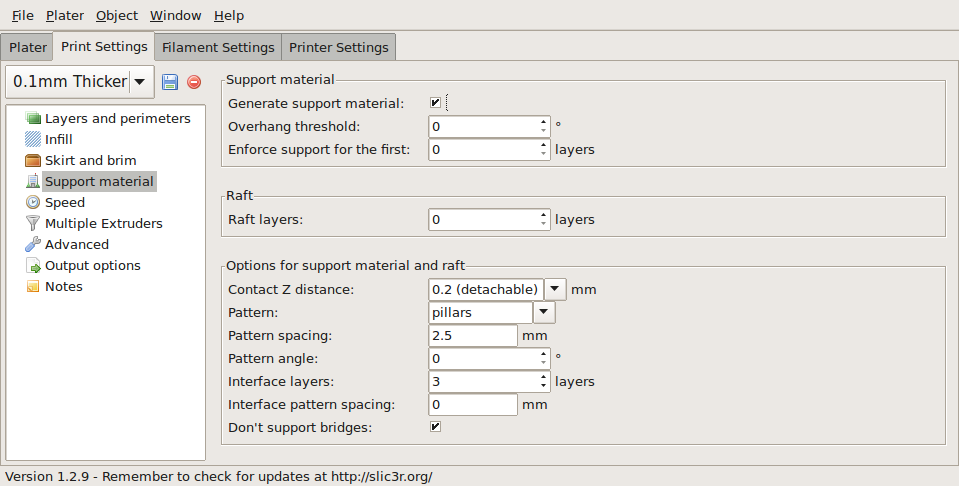Toggle Don't support bridges checkbox
959x486 pixels.
[435, 427]
